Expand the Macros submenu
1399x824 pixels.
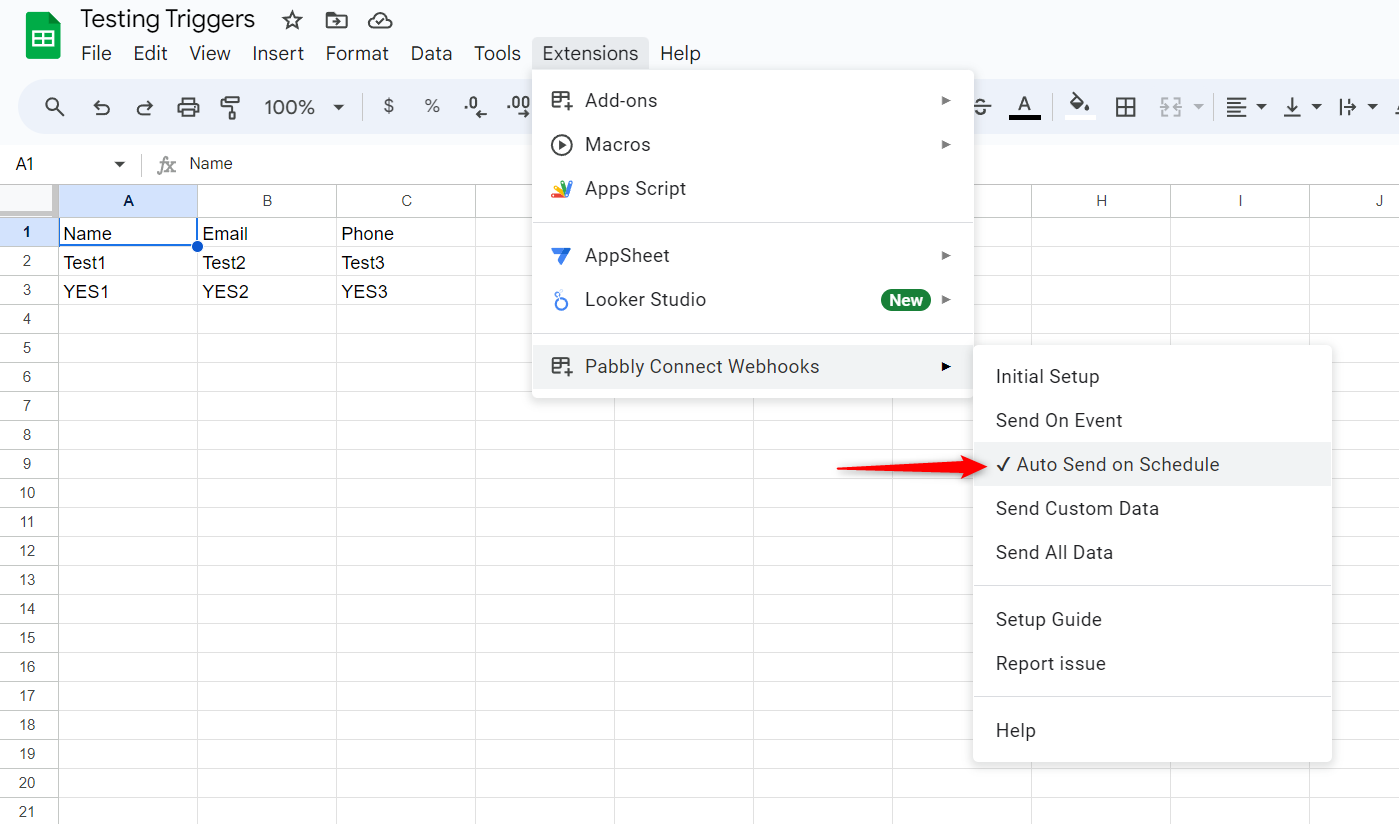click(x=753, y=145)
